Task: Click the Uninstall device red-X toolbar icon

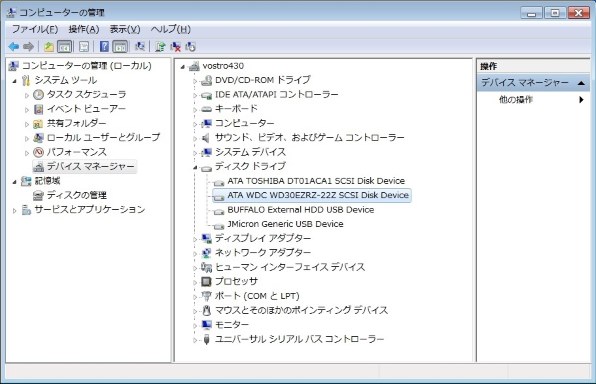Action: click(175, 47)
